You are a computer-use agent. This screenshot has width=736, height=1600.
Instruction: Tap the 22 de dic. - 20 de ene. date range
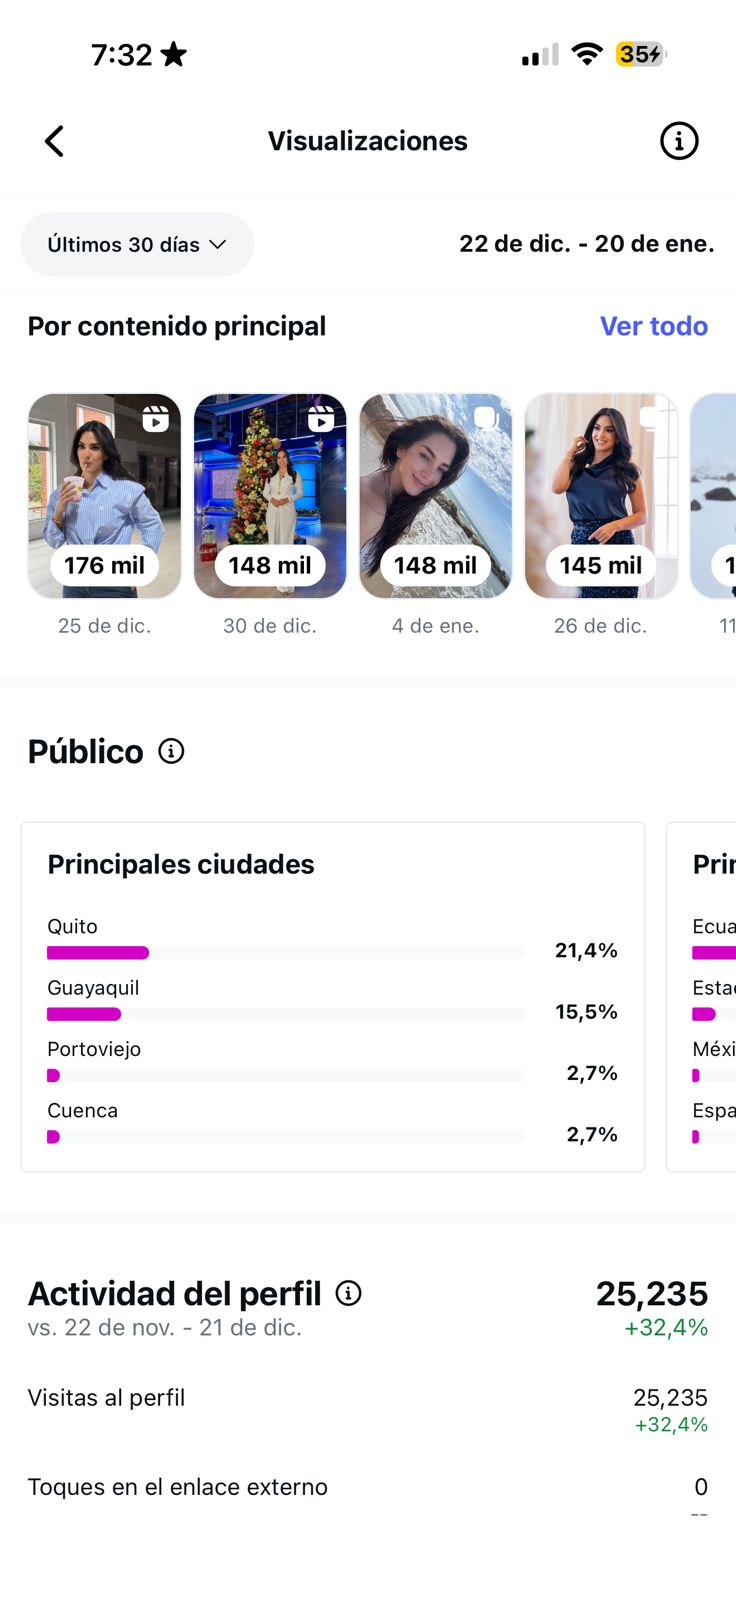(x=586, y=244)
